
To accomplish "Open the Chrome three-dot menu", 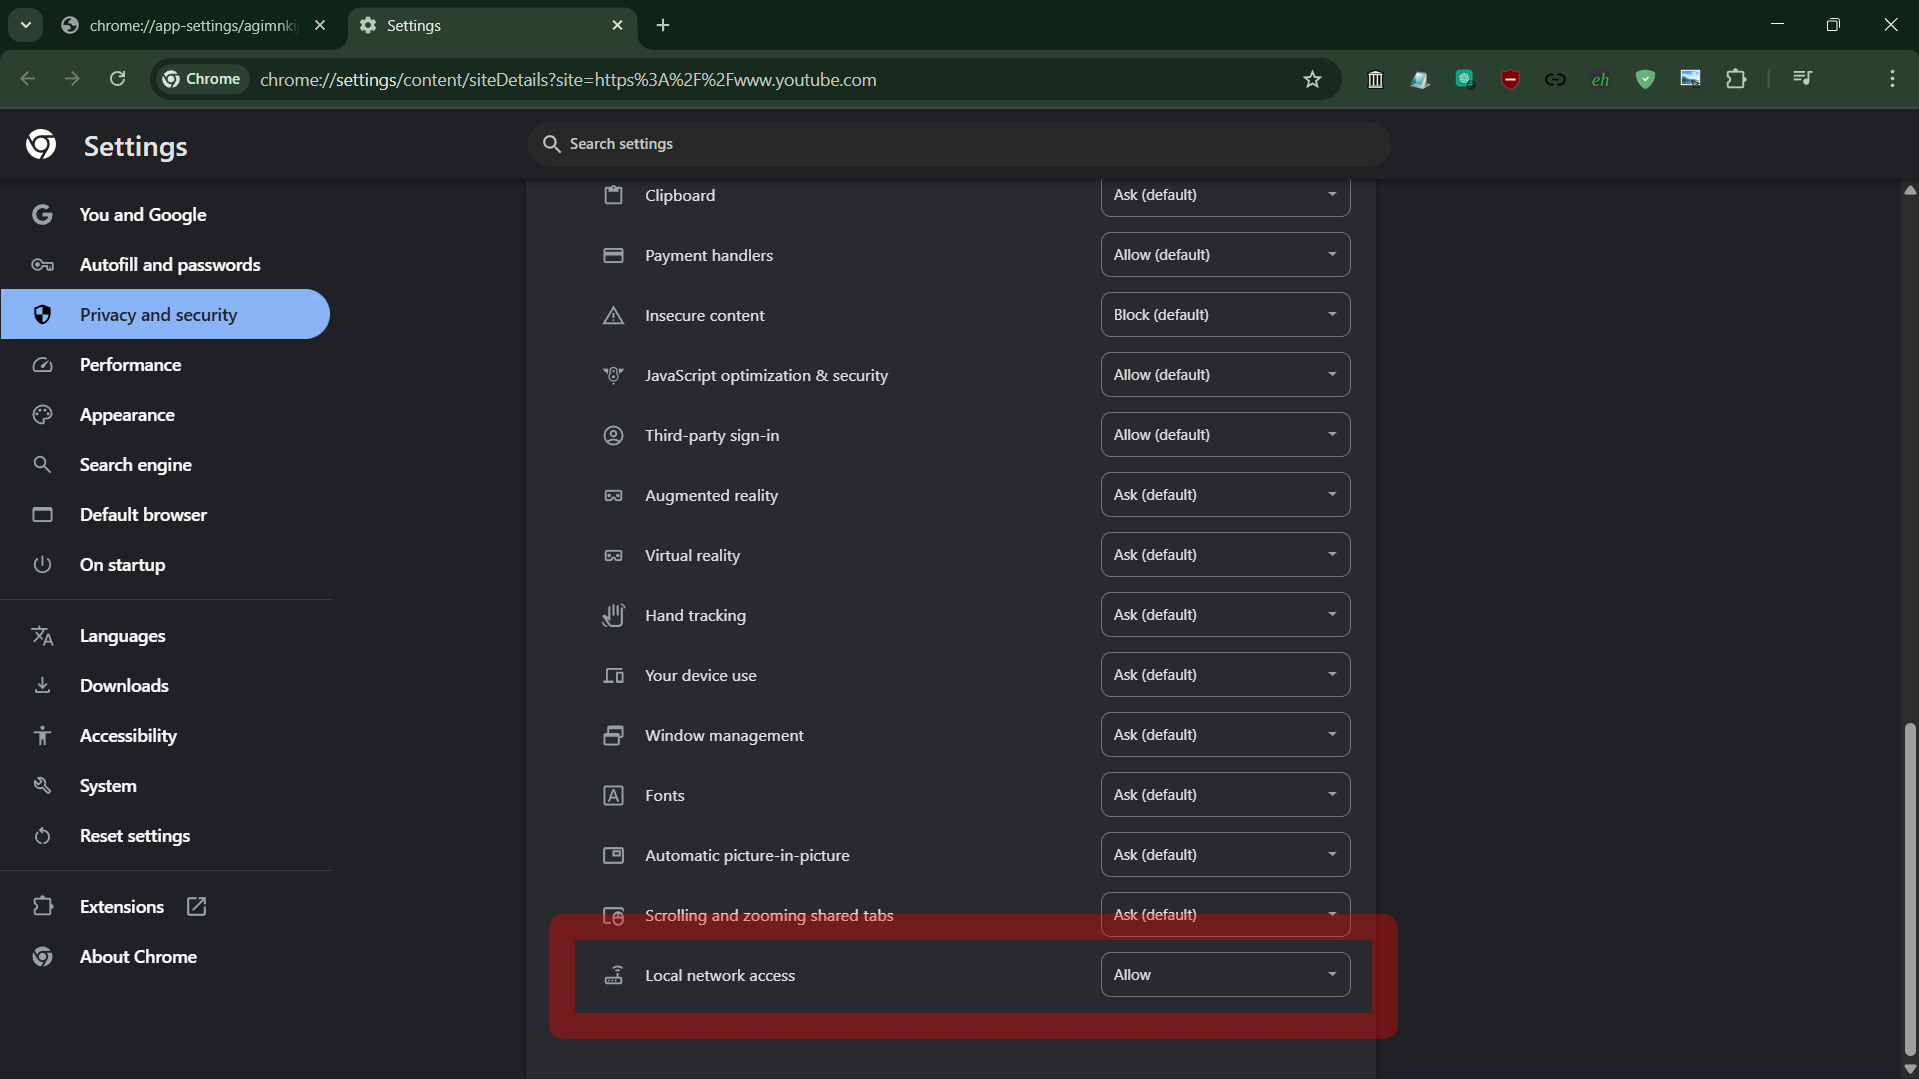I will (1892, 79).
